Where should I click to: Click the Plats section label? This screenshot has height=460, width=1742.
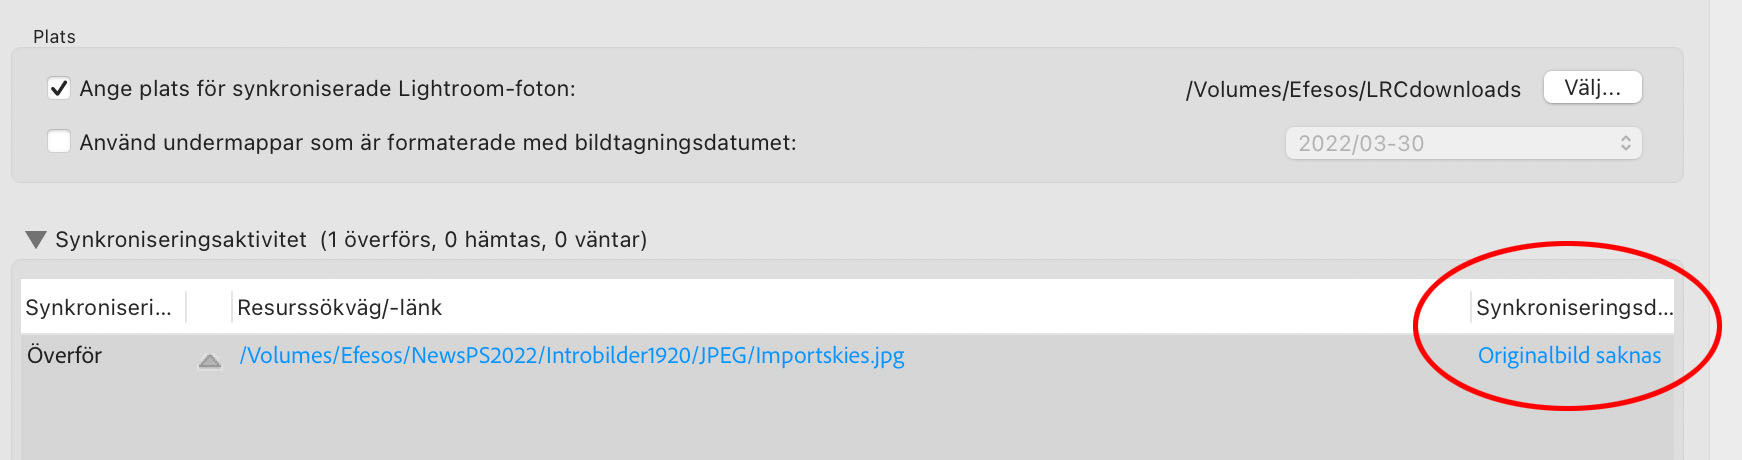(x=54, y=37)
